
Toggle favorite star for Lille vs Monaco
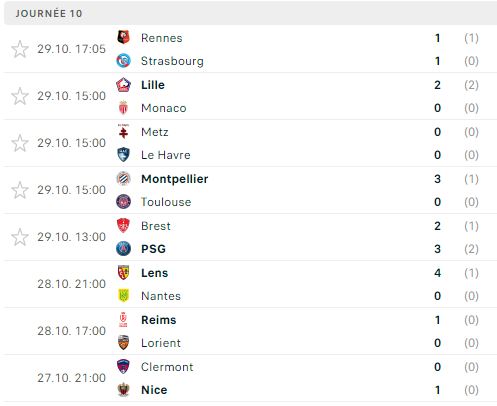pos(20,96)
